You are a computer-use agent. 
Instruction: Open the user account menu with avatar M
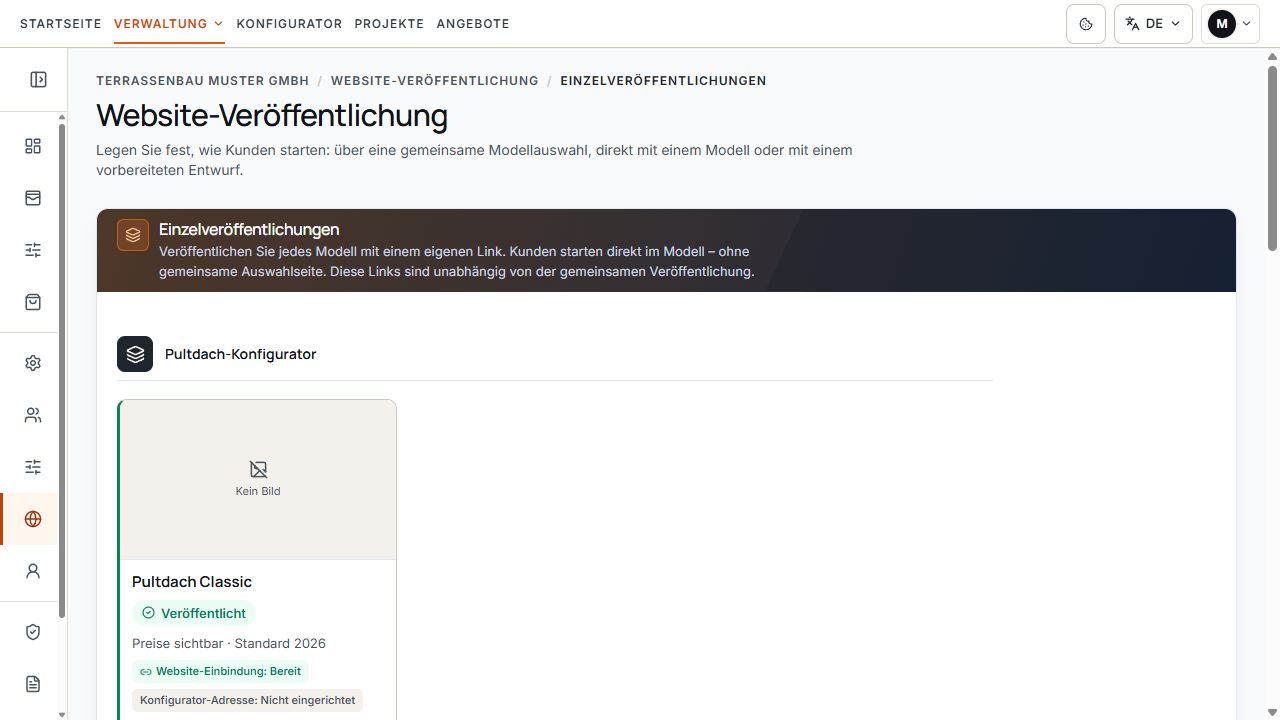pos(1230,24)
